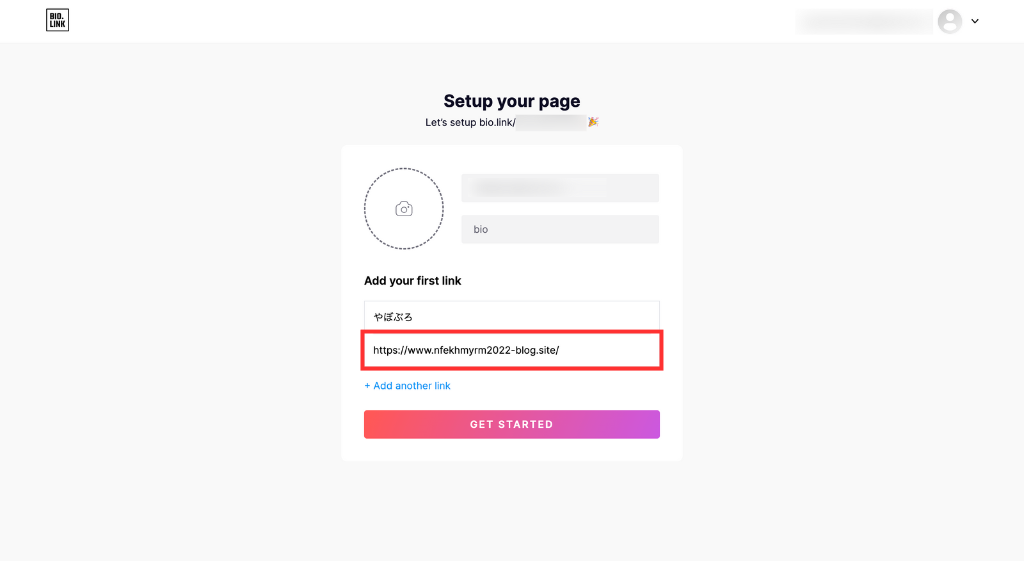
Task: Click the GET STARTED button
Action: tap(511, 425)
